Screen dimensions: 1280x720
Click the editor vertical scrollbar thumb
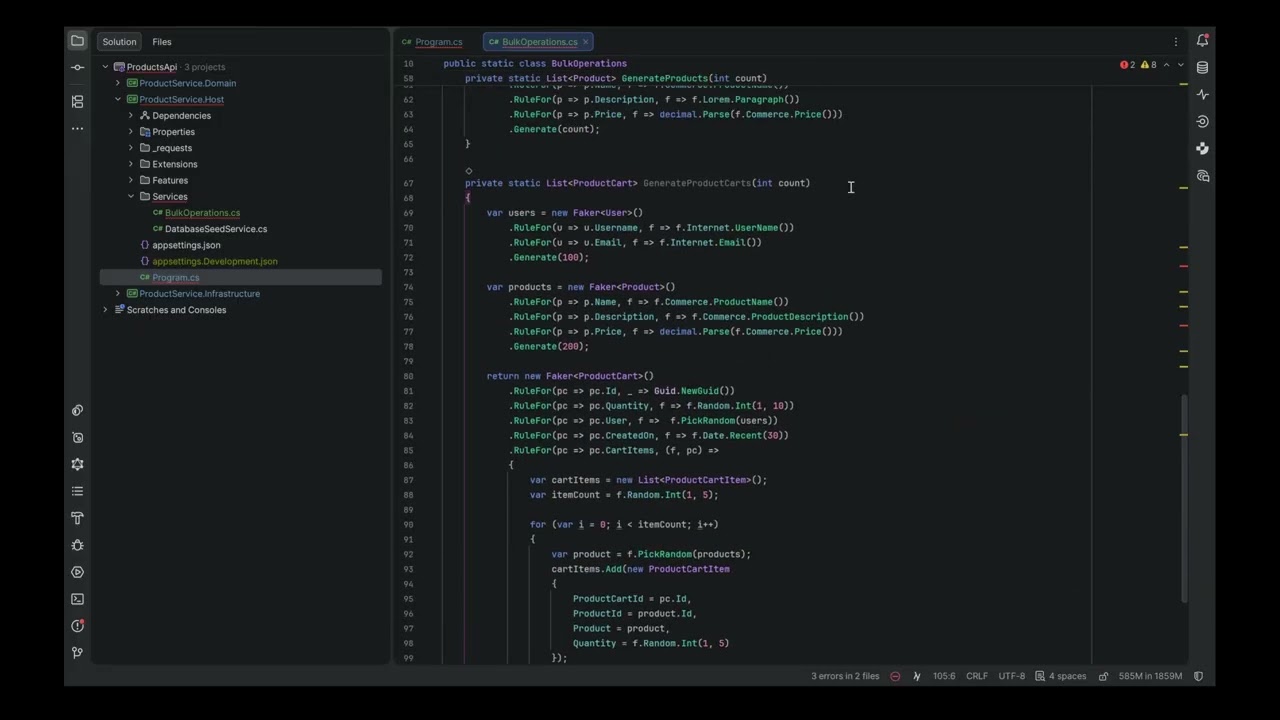pos(1185,498)
